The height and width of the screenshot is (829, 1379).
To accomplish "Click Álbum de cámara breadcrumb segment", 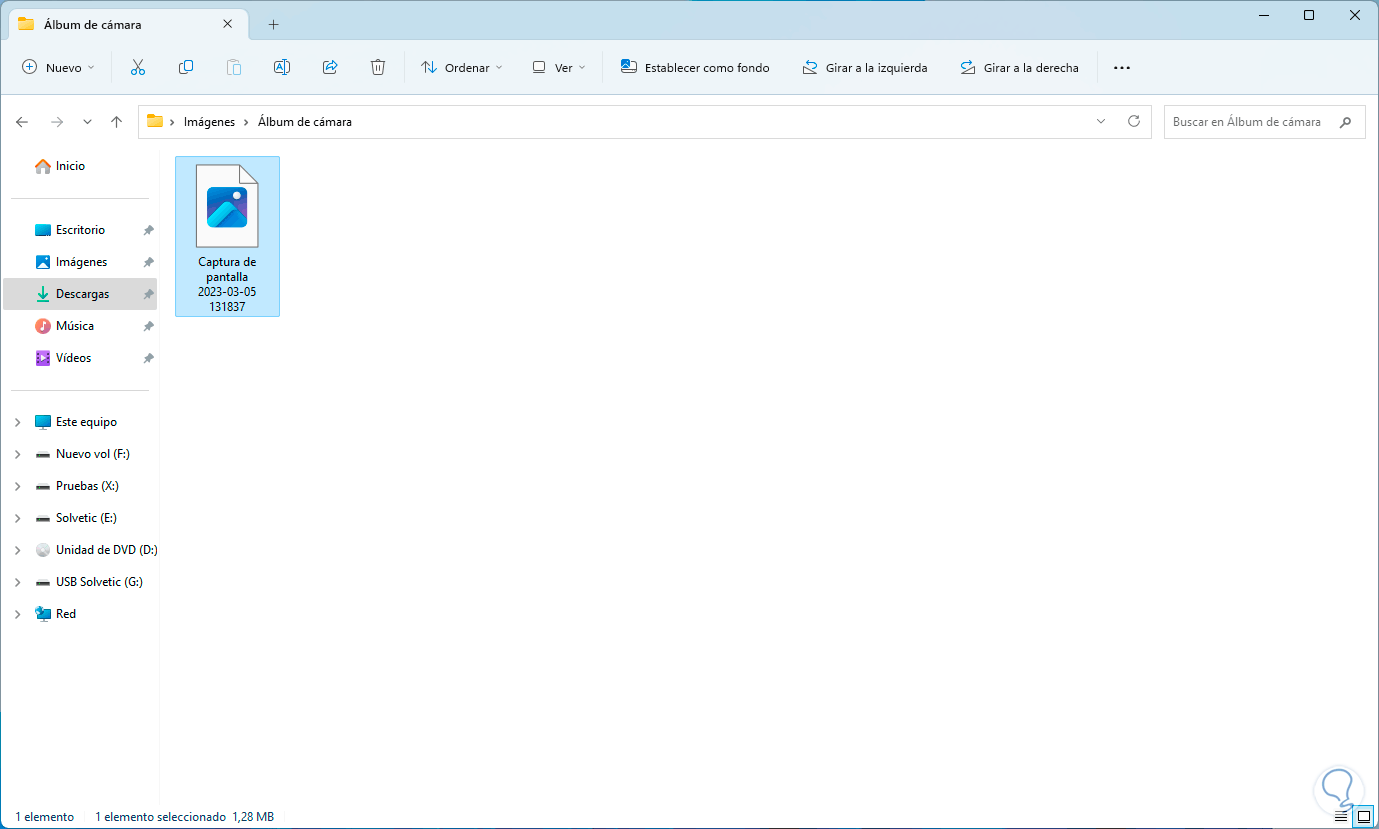I will (305, 122).
